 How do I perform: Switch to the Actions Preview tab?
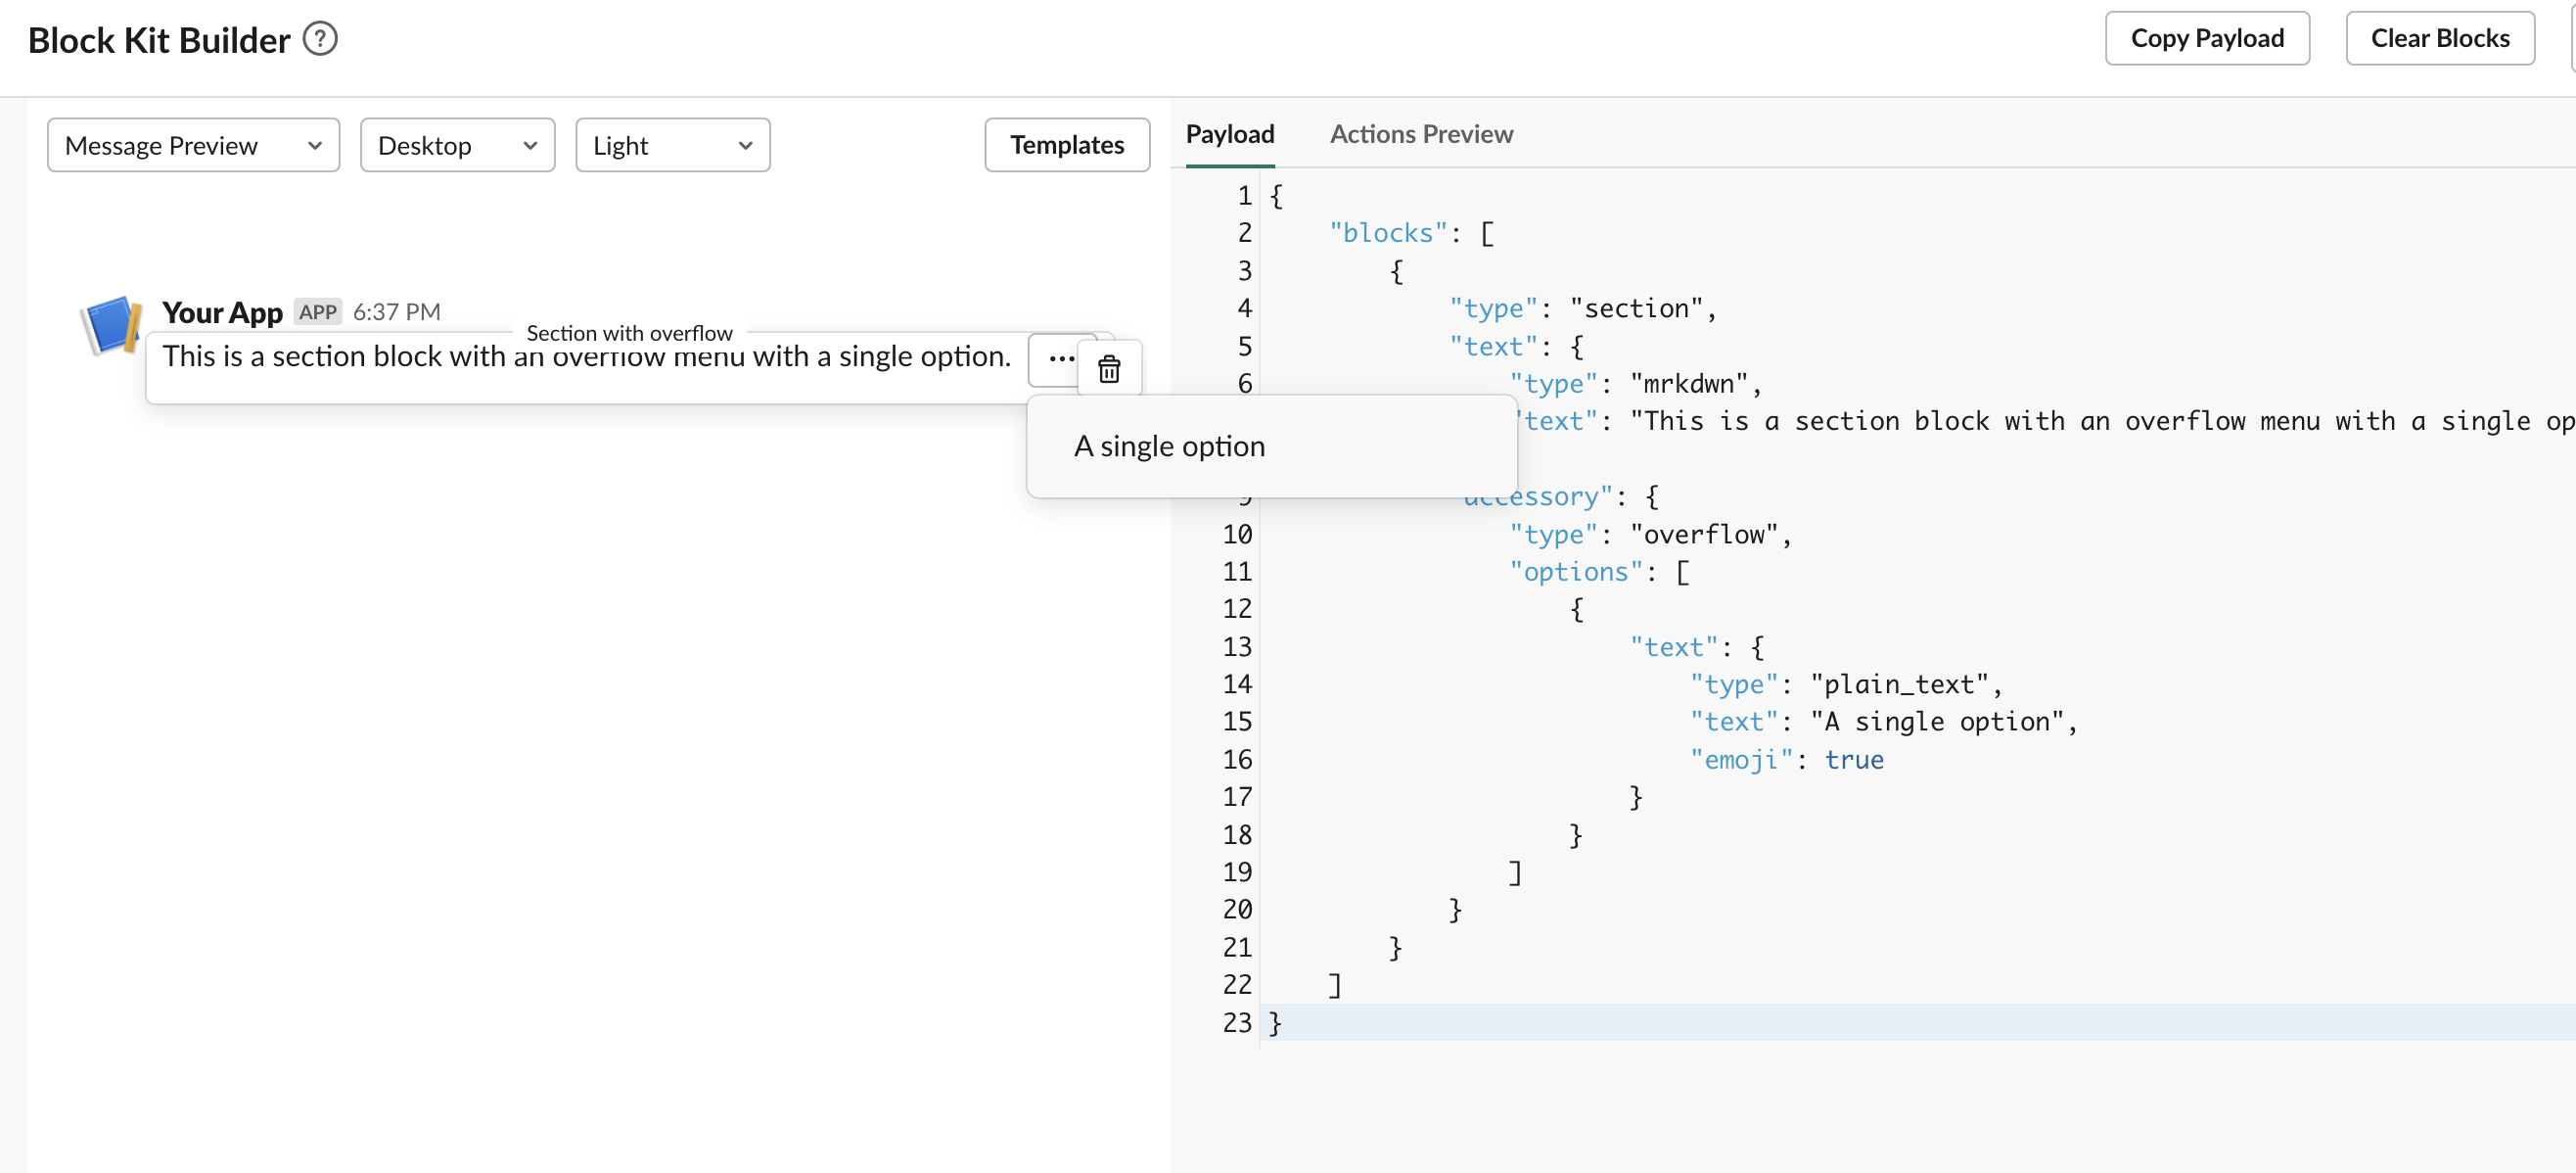(1420, 134)
